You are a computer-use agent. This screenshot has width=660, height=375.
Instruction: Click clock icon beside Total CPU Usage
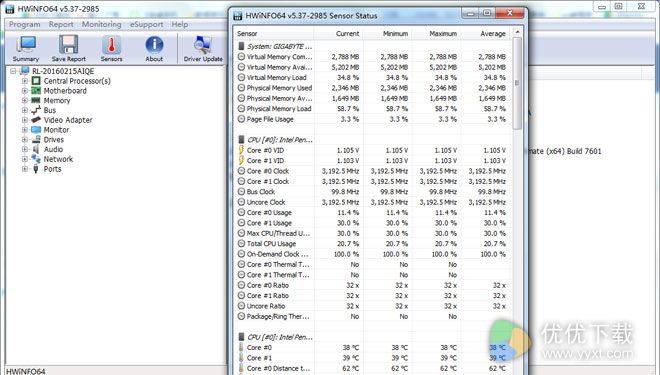(241, 244)
